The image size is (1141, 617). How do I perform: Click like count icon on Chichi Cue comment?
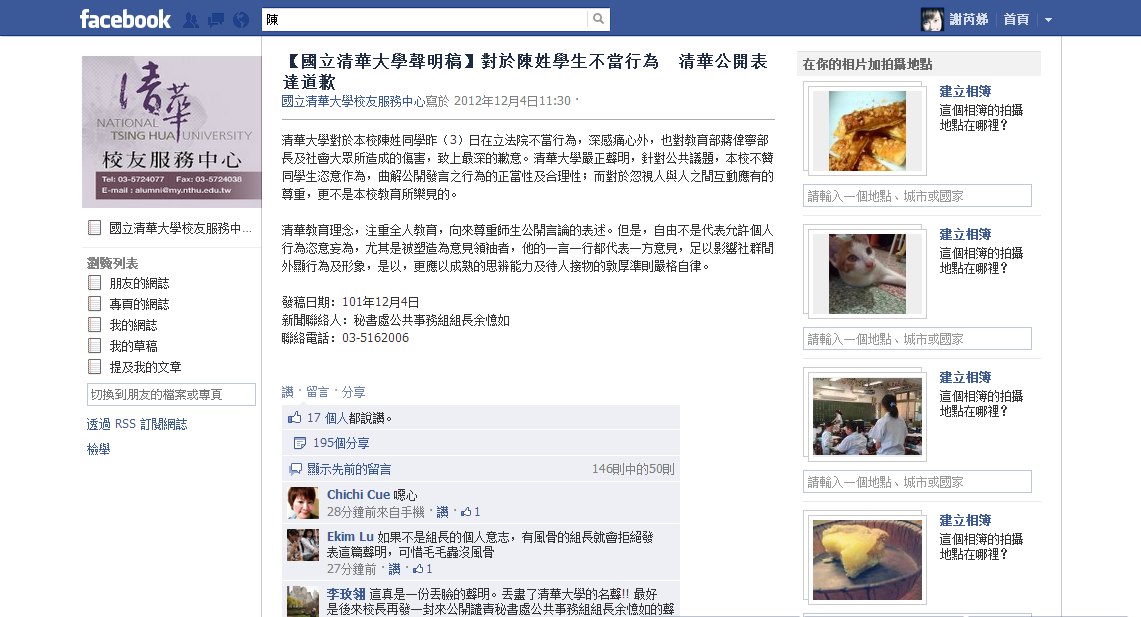466,512
